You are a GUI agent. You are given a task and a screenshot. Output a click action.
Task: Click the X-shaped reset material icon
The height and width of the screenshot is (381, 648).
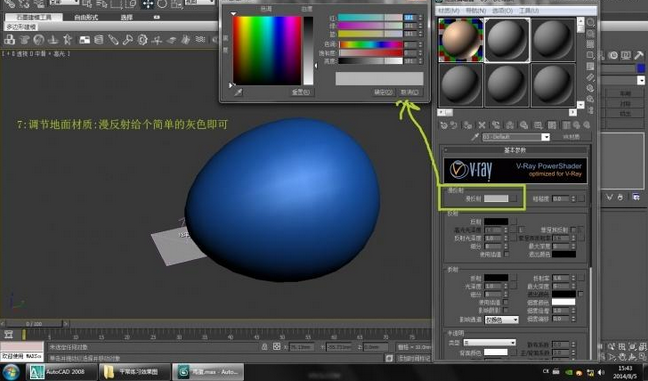(481, 125)
